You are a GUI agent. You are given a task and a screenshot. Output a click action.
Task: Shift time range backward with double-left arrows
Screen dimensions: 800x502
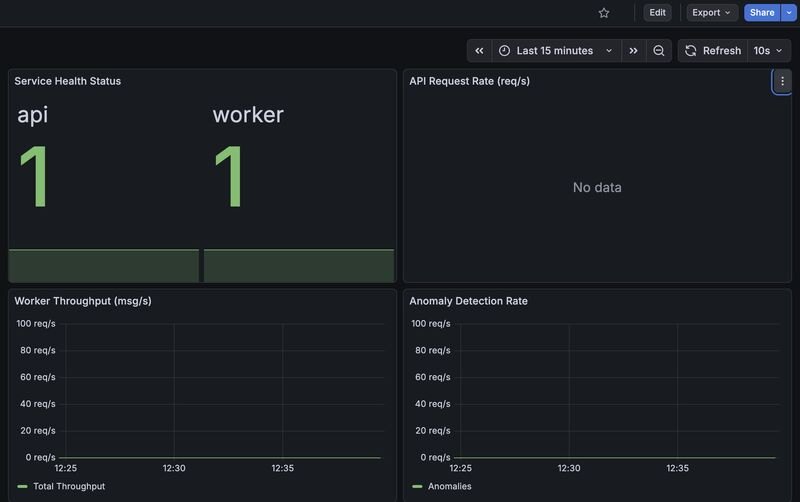coord(479,51)
